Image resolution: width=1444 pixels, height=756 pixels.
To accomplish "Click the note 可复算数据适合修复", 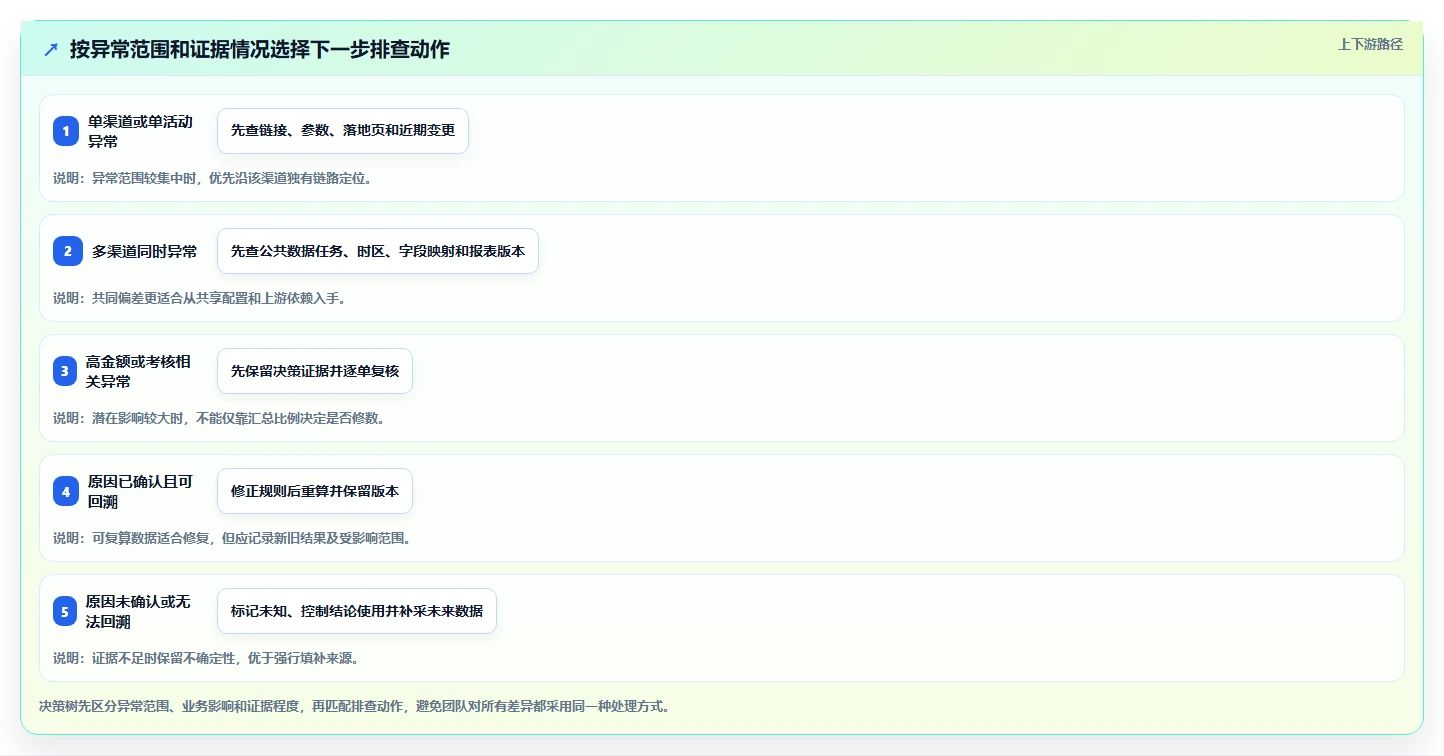I will (x=232, y=538).
